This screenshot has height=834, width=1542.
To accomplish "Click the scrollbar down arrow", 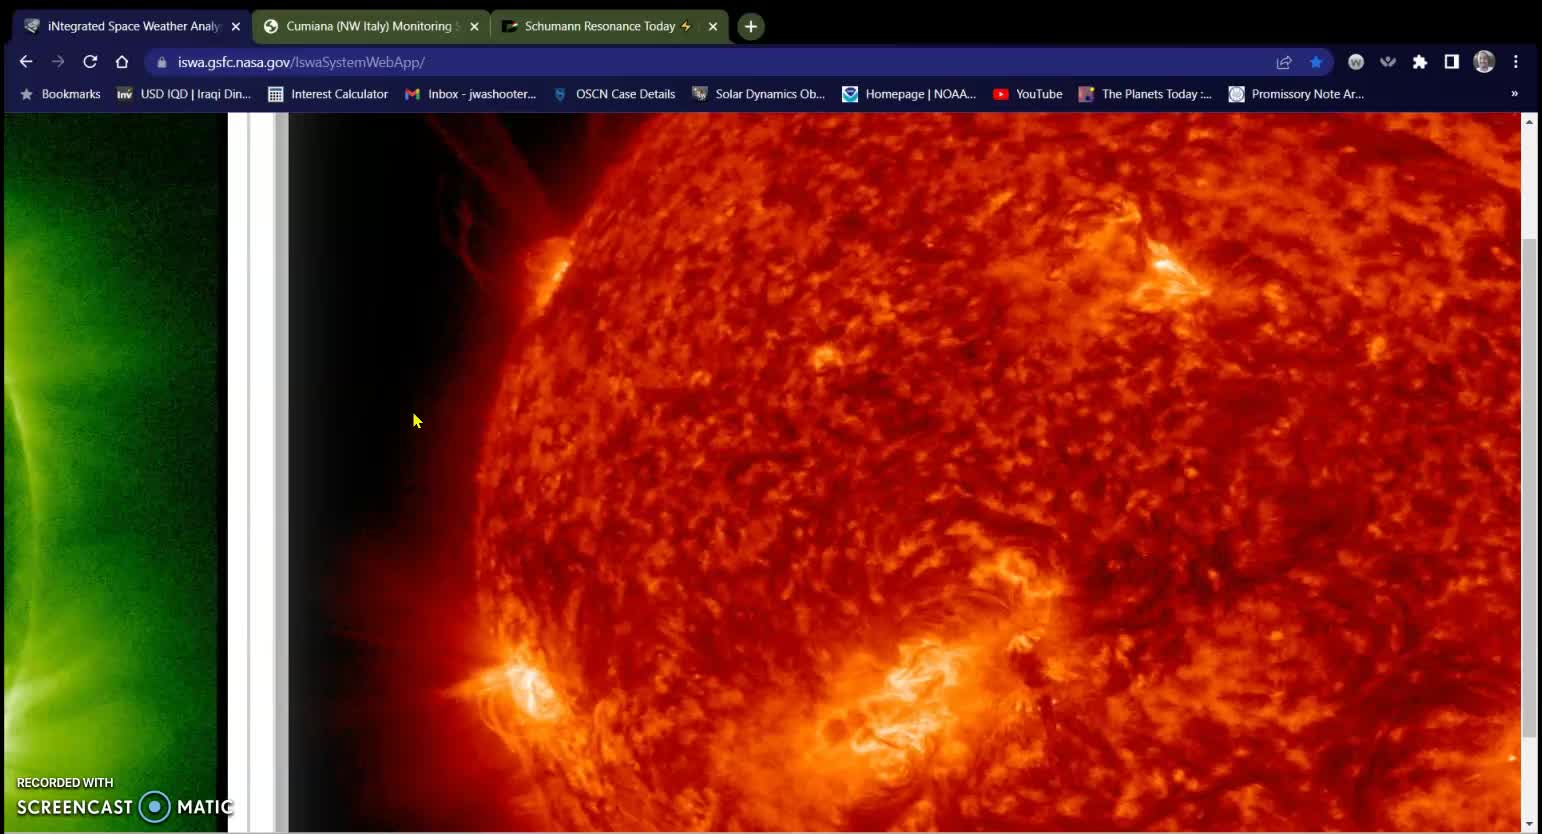I will (1528, 825).
